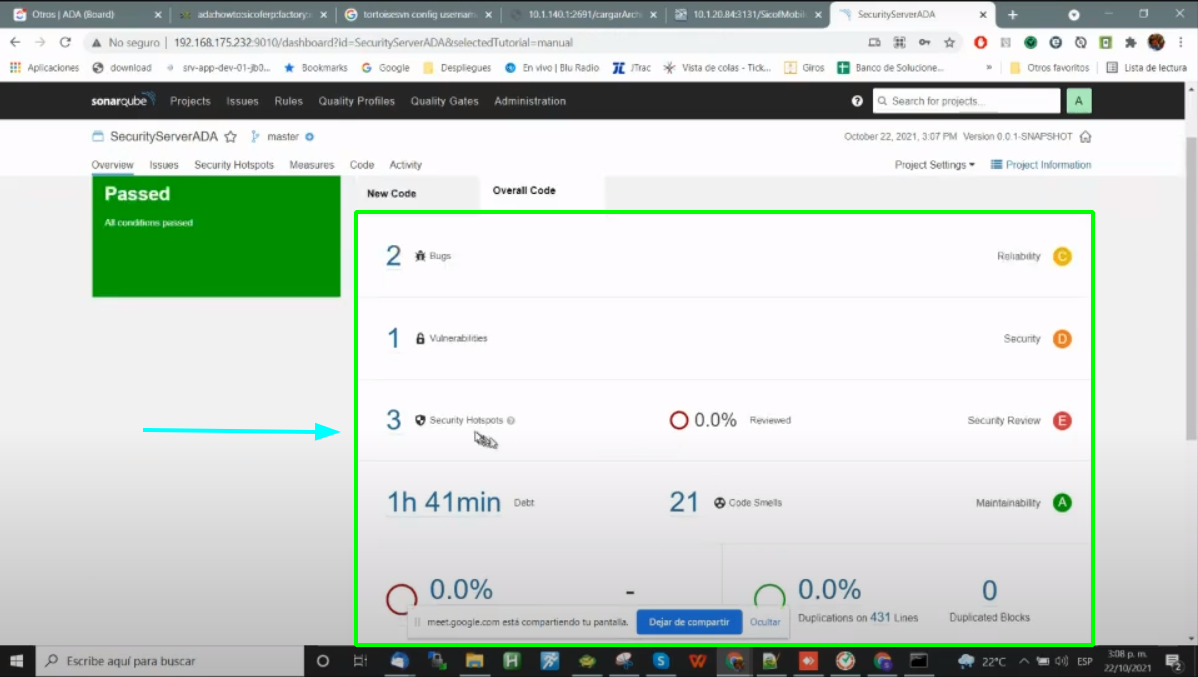
Task: Click the Security D rating badge
Action: (x=1062, y=339)
